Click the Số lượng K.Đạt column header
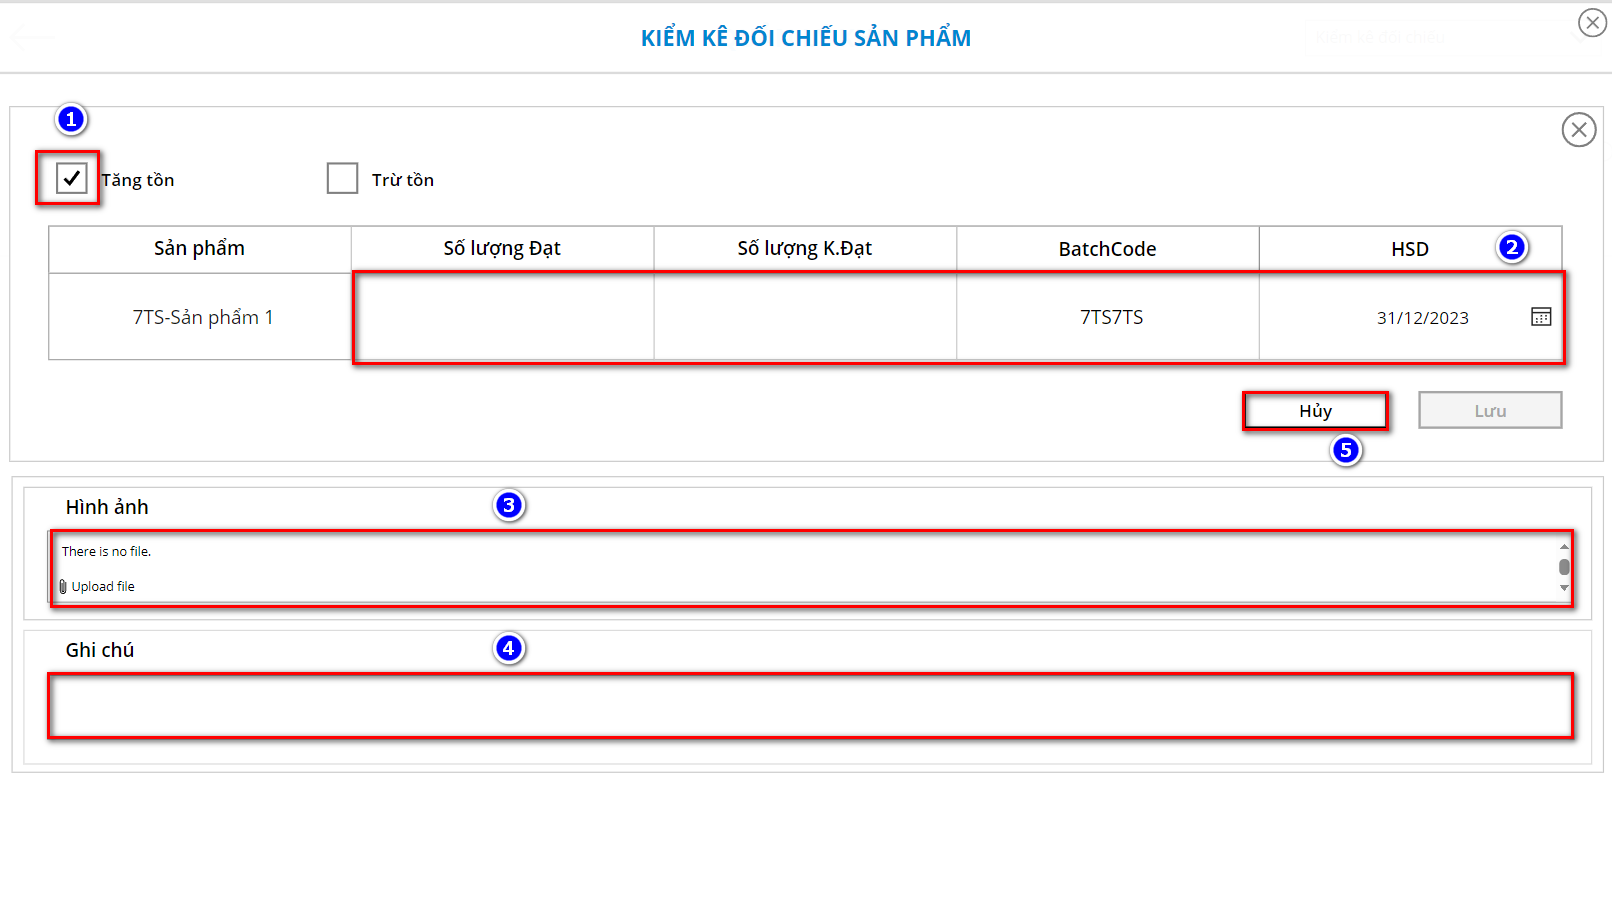Screen dimensions: 1612x908 point(805,249)
